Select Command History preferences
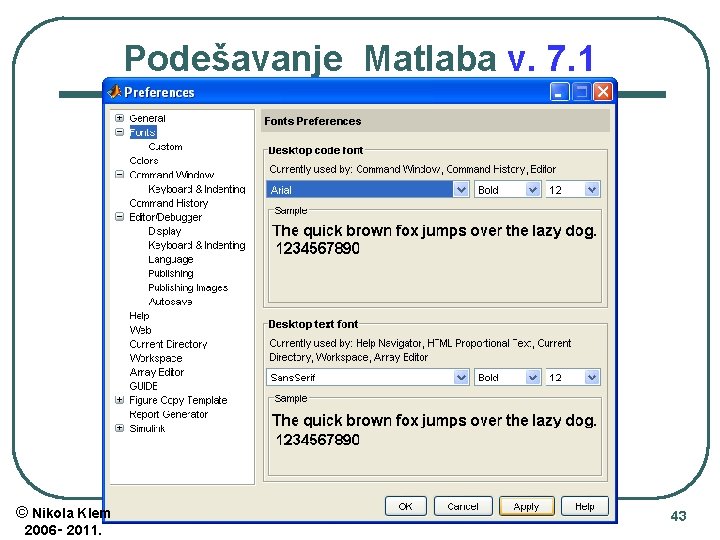 [x=169, y=203]
